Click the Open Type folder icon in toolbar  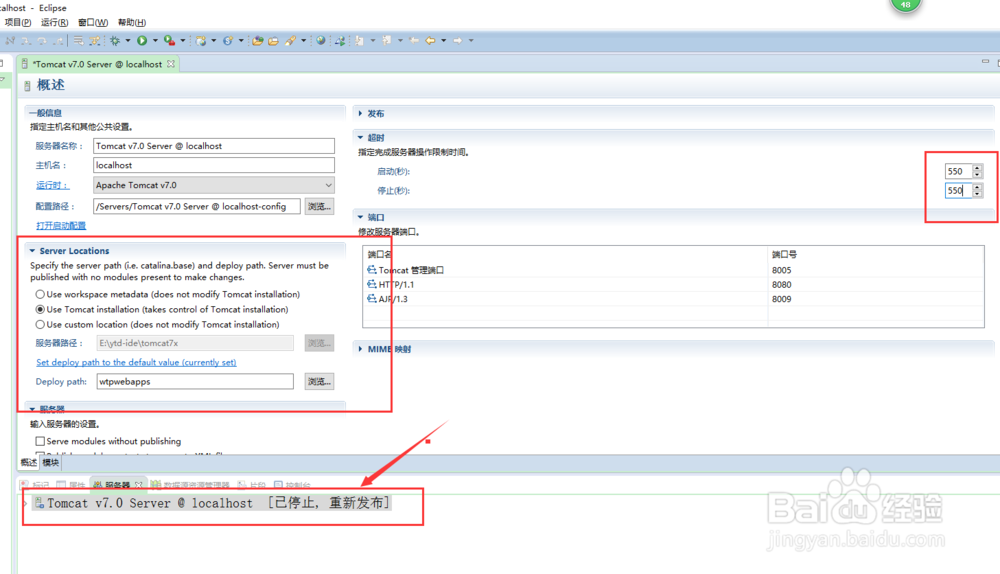coord(258,41)
